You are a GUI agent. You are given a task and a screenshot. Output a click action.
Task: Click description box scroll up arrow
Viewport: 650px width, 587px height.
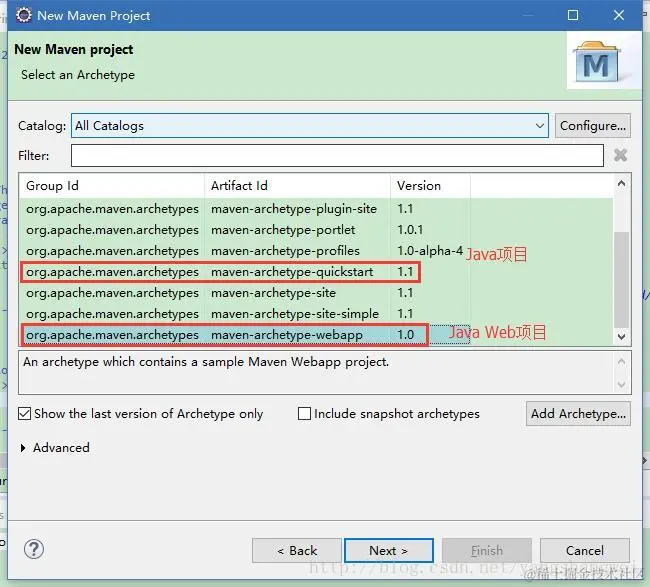[x=621, y=361]
